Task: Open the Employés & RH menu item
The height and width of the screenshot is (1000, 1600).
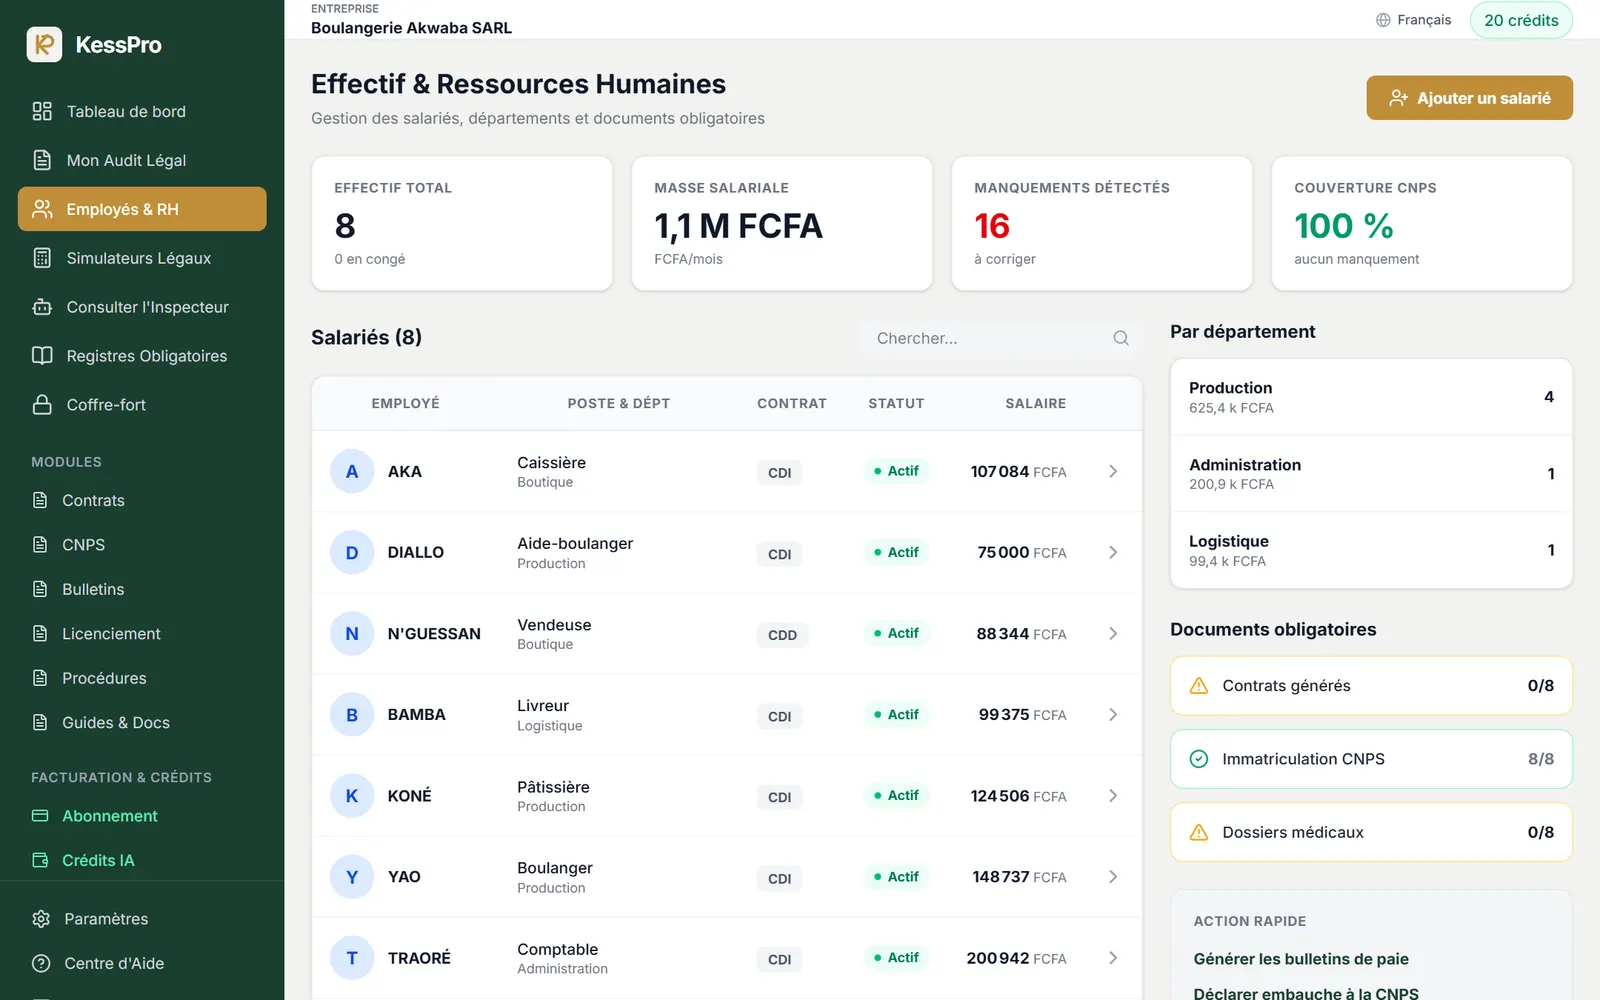Action: coord(142,209)
